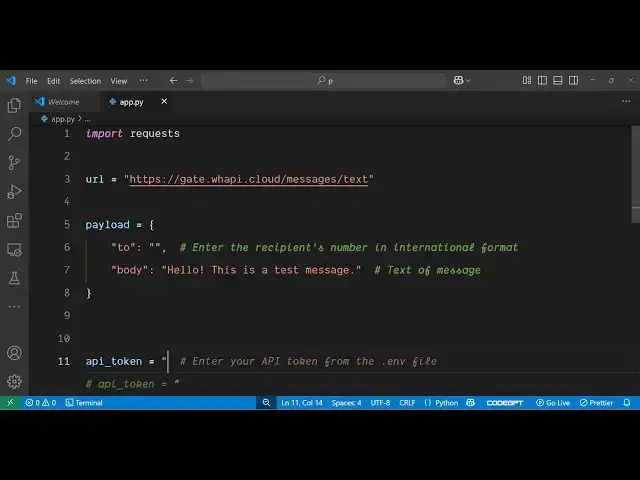Open the File menu
640x480 pixels.
31,81
